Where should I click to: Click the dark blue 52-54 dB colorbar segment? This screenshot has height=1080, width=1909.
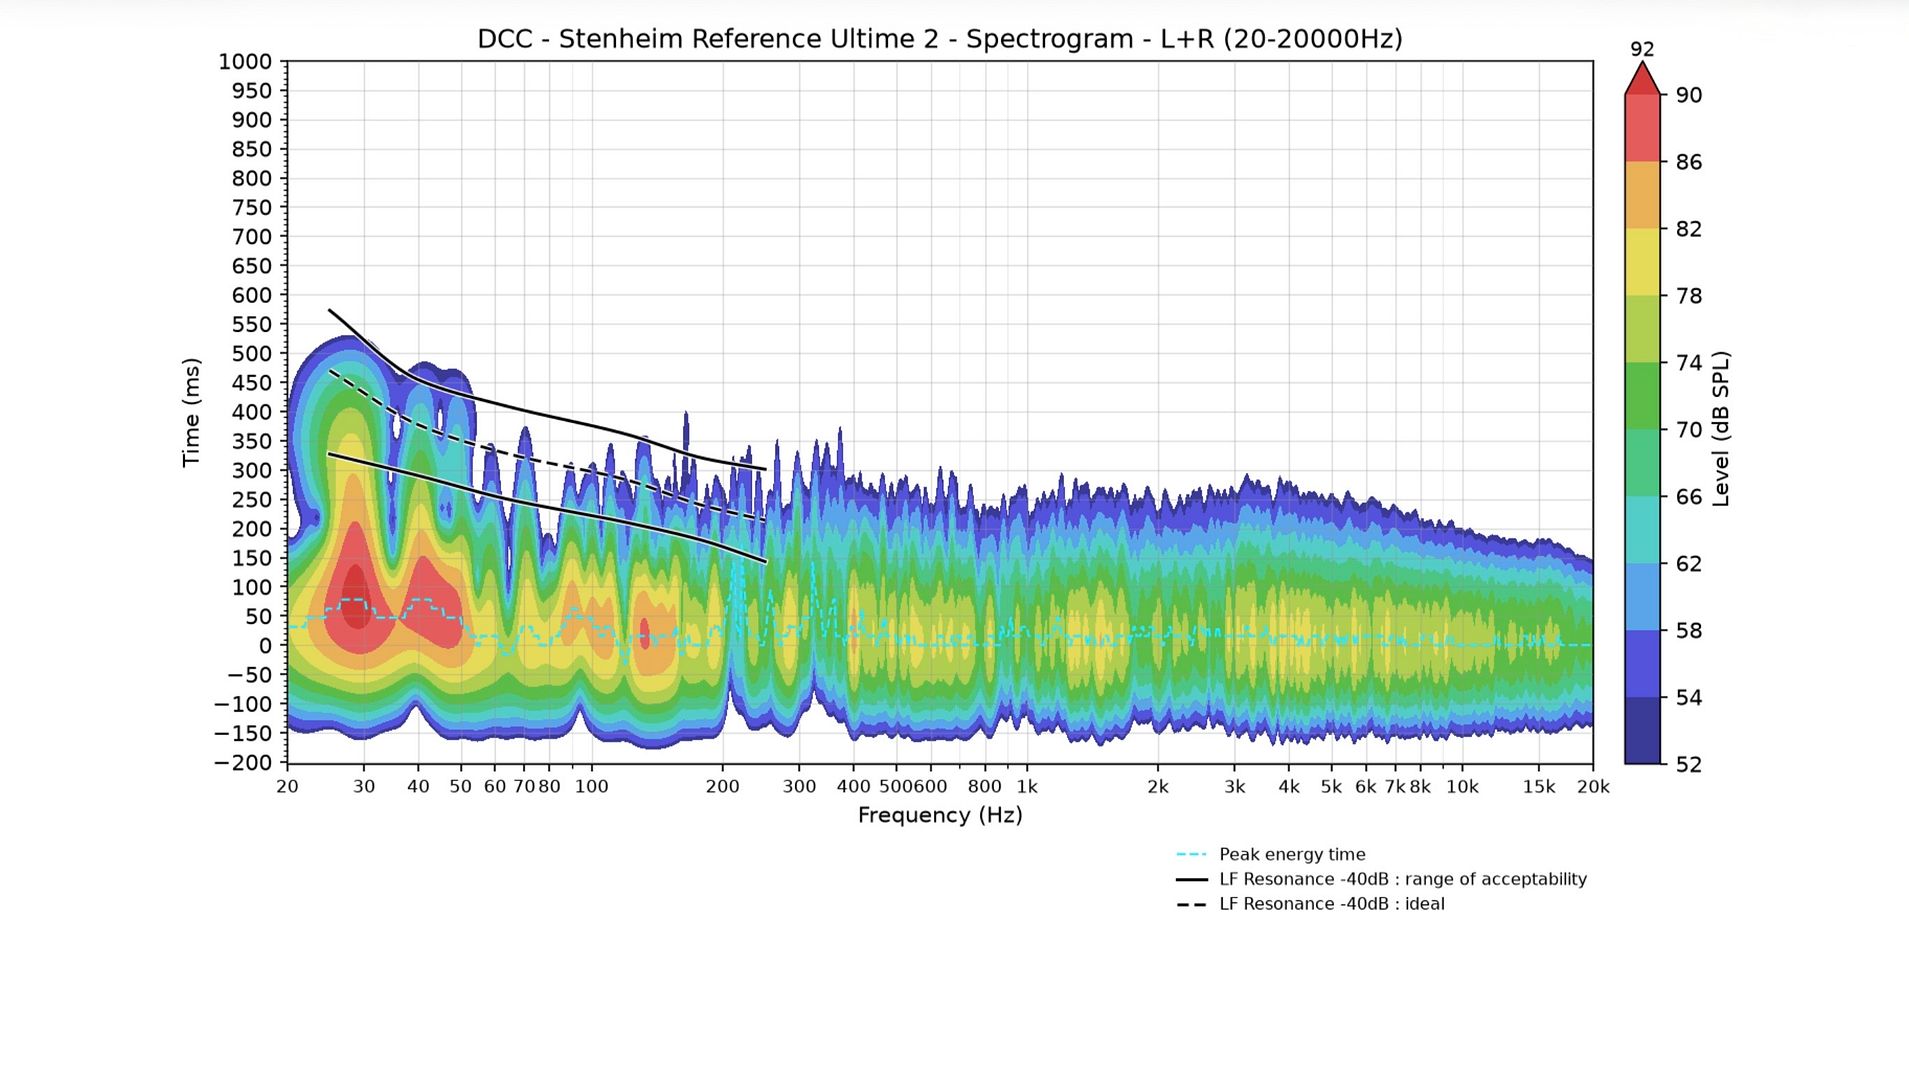click(x=1642, y=730)
